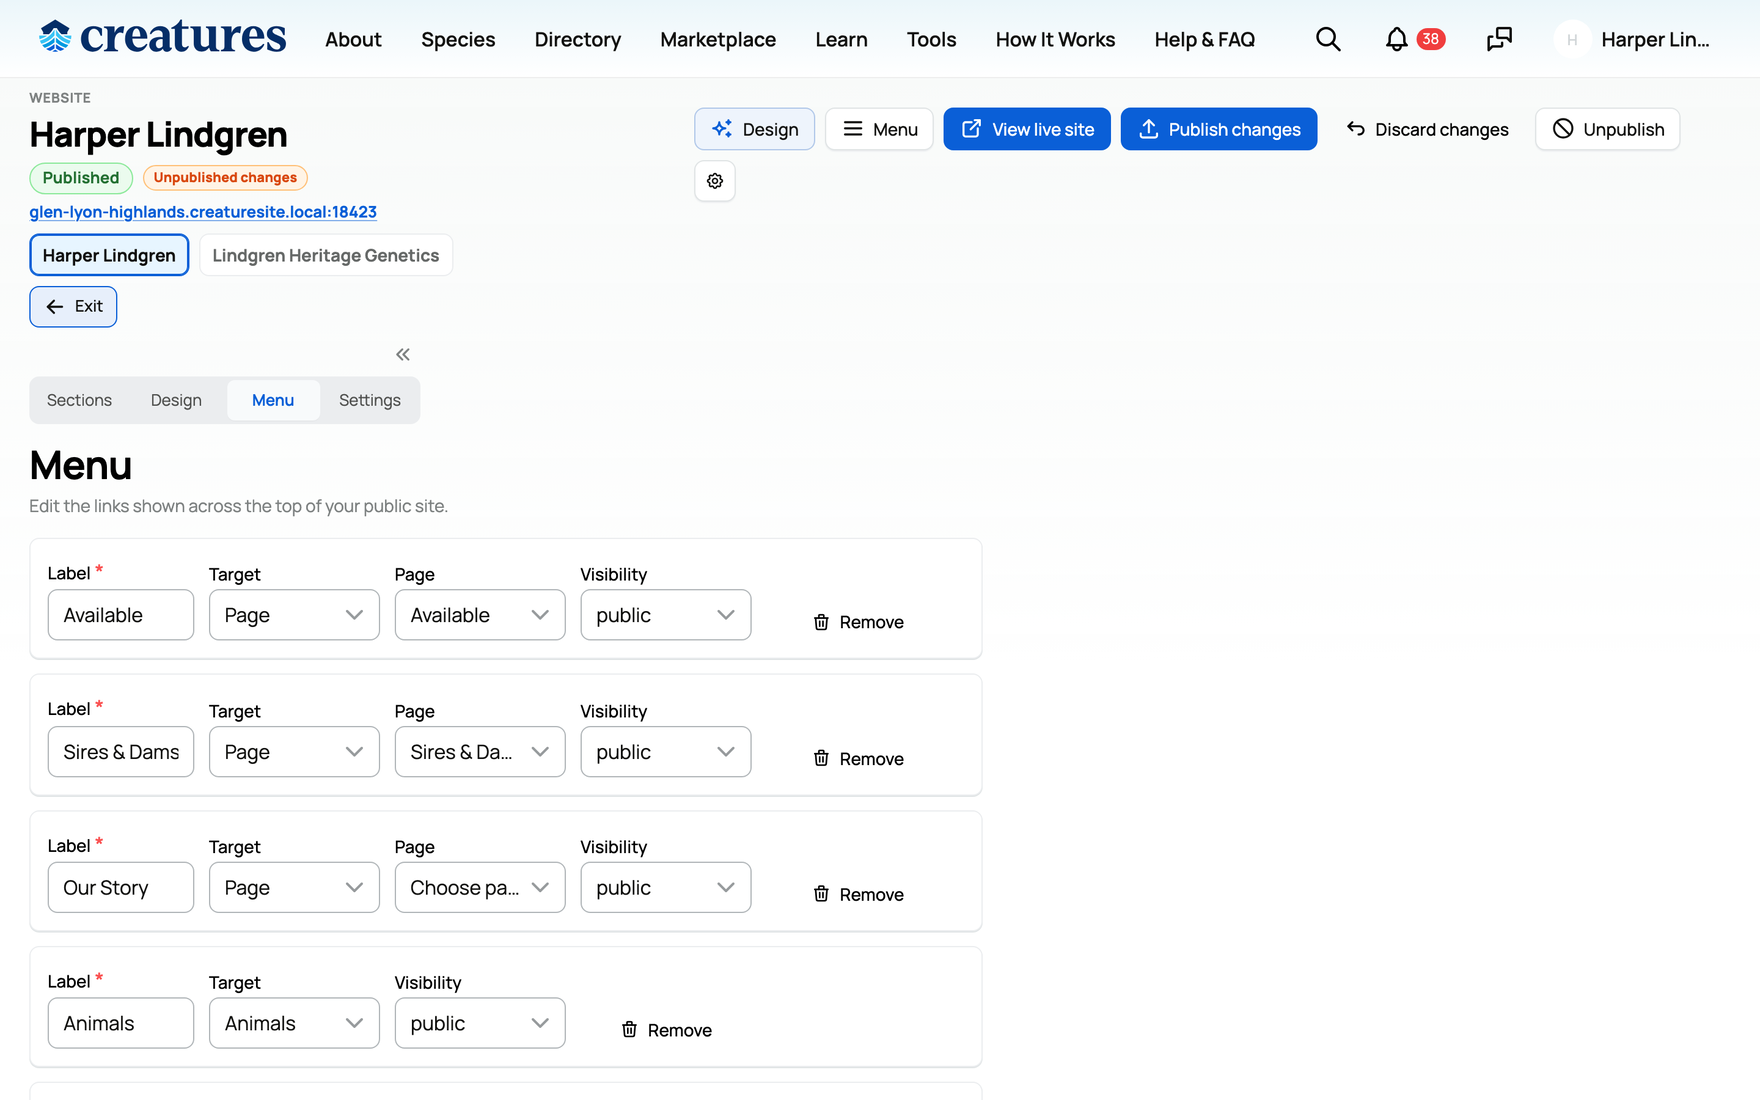Click the Design button in toolbar

click(x=755, y=129)
